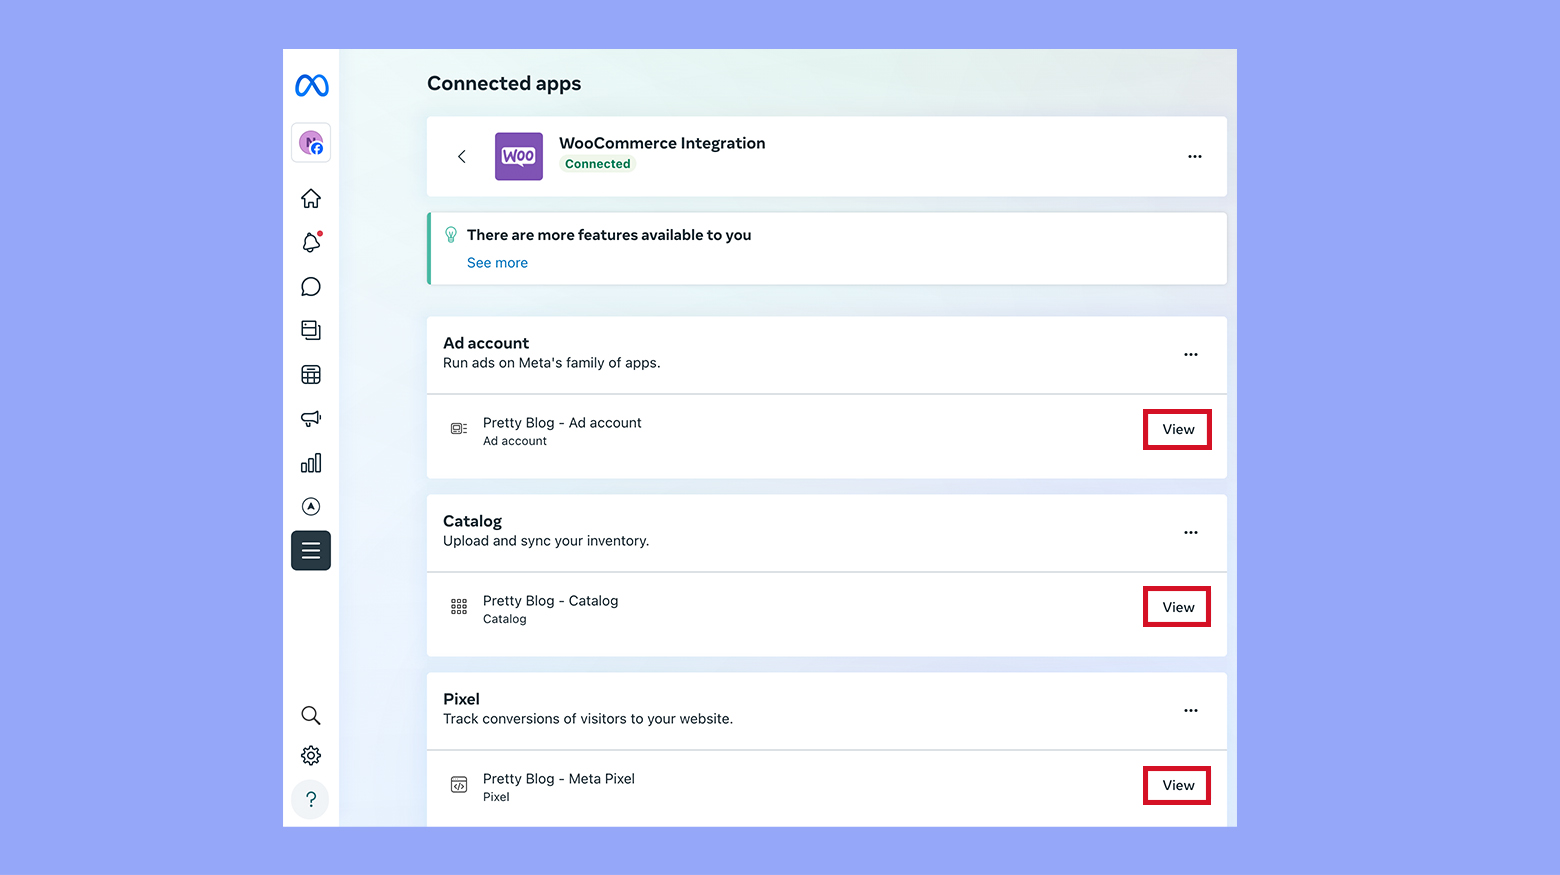Screen dimensions: 1560x875
Task: Open the Content posts icon in sidebar
Action: [x=311, y=330]
